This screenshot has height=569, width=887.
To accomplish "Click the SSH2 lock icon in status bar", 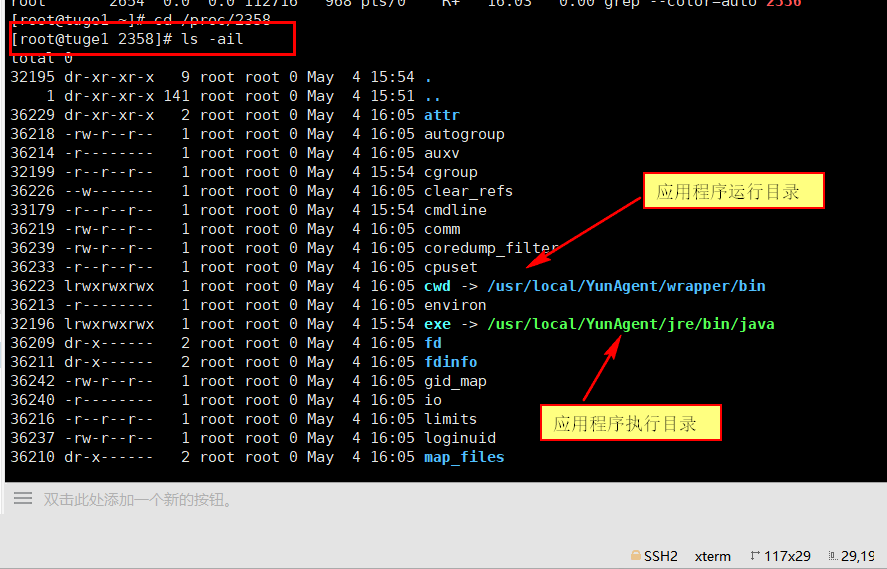I will [636, 556].
